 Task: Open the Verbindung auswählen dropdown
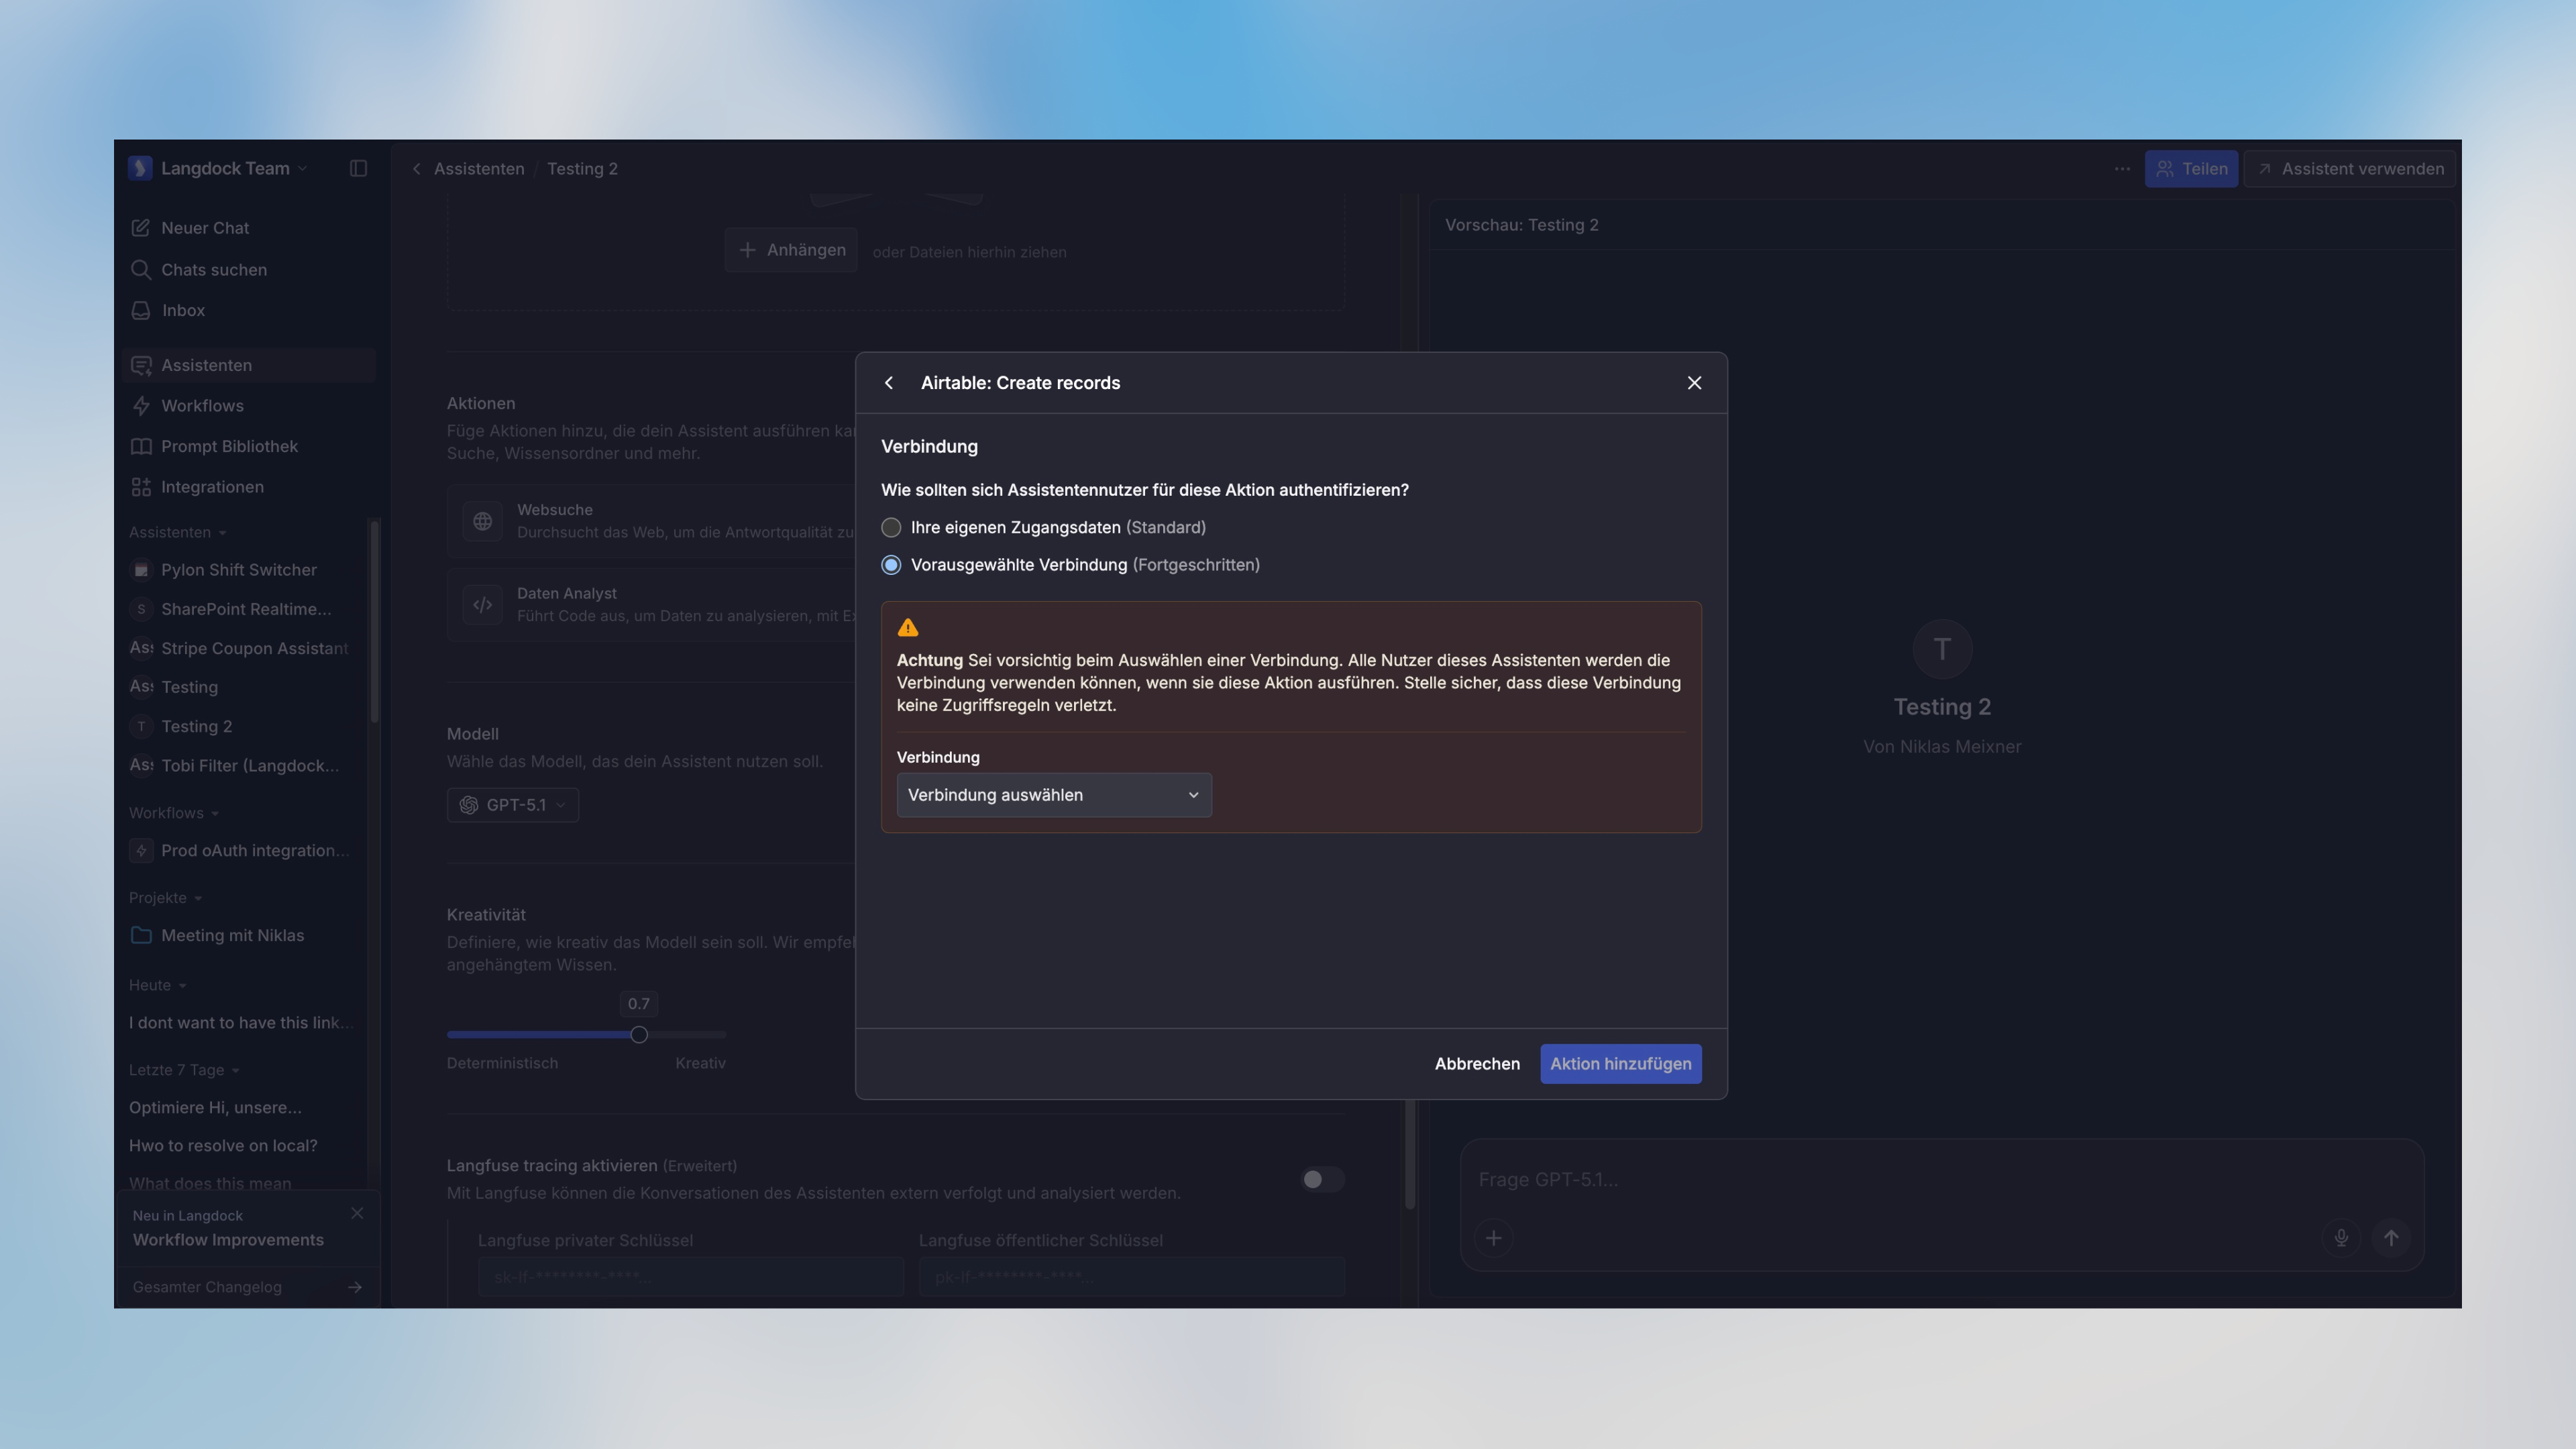point(1053,795)
